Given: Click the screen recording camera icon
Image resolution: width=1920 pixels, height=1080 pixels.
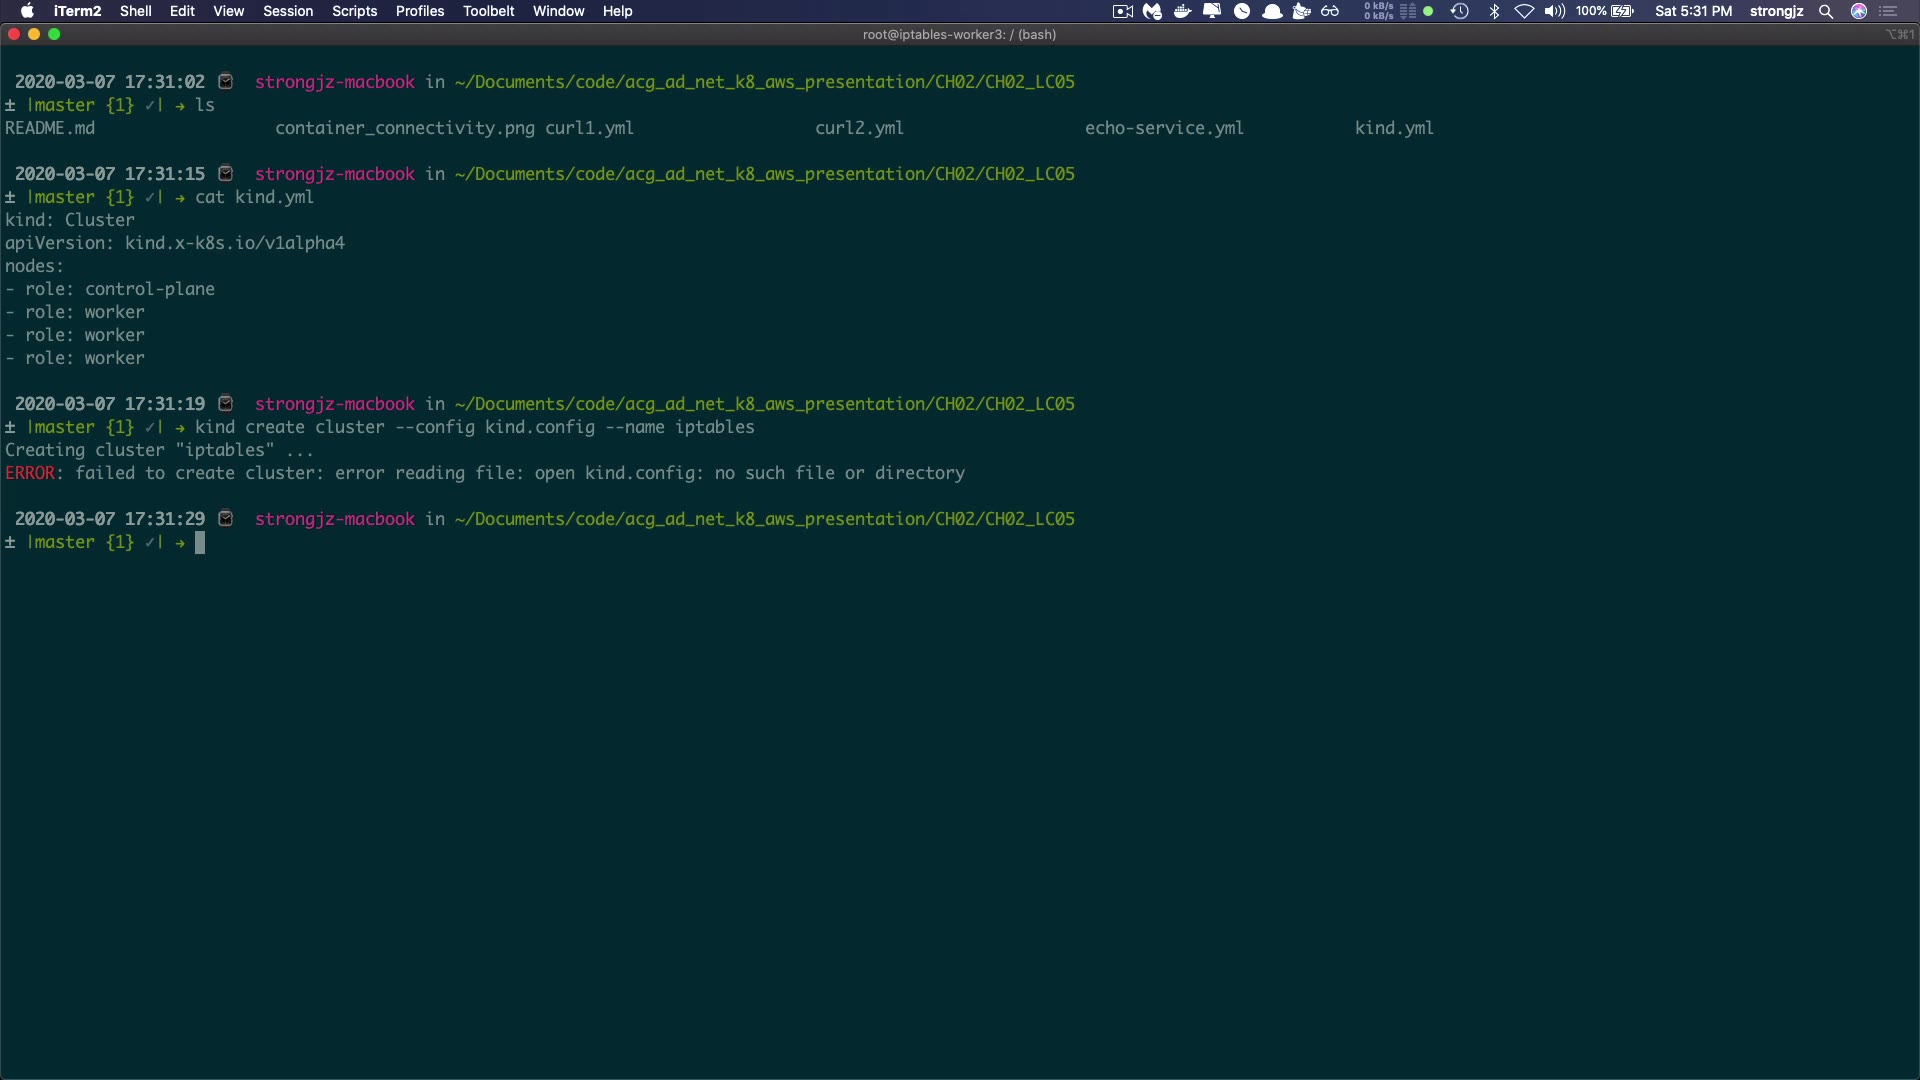Looking at the screenshot, I should pos(1122,11).
